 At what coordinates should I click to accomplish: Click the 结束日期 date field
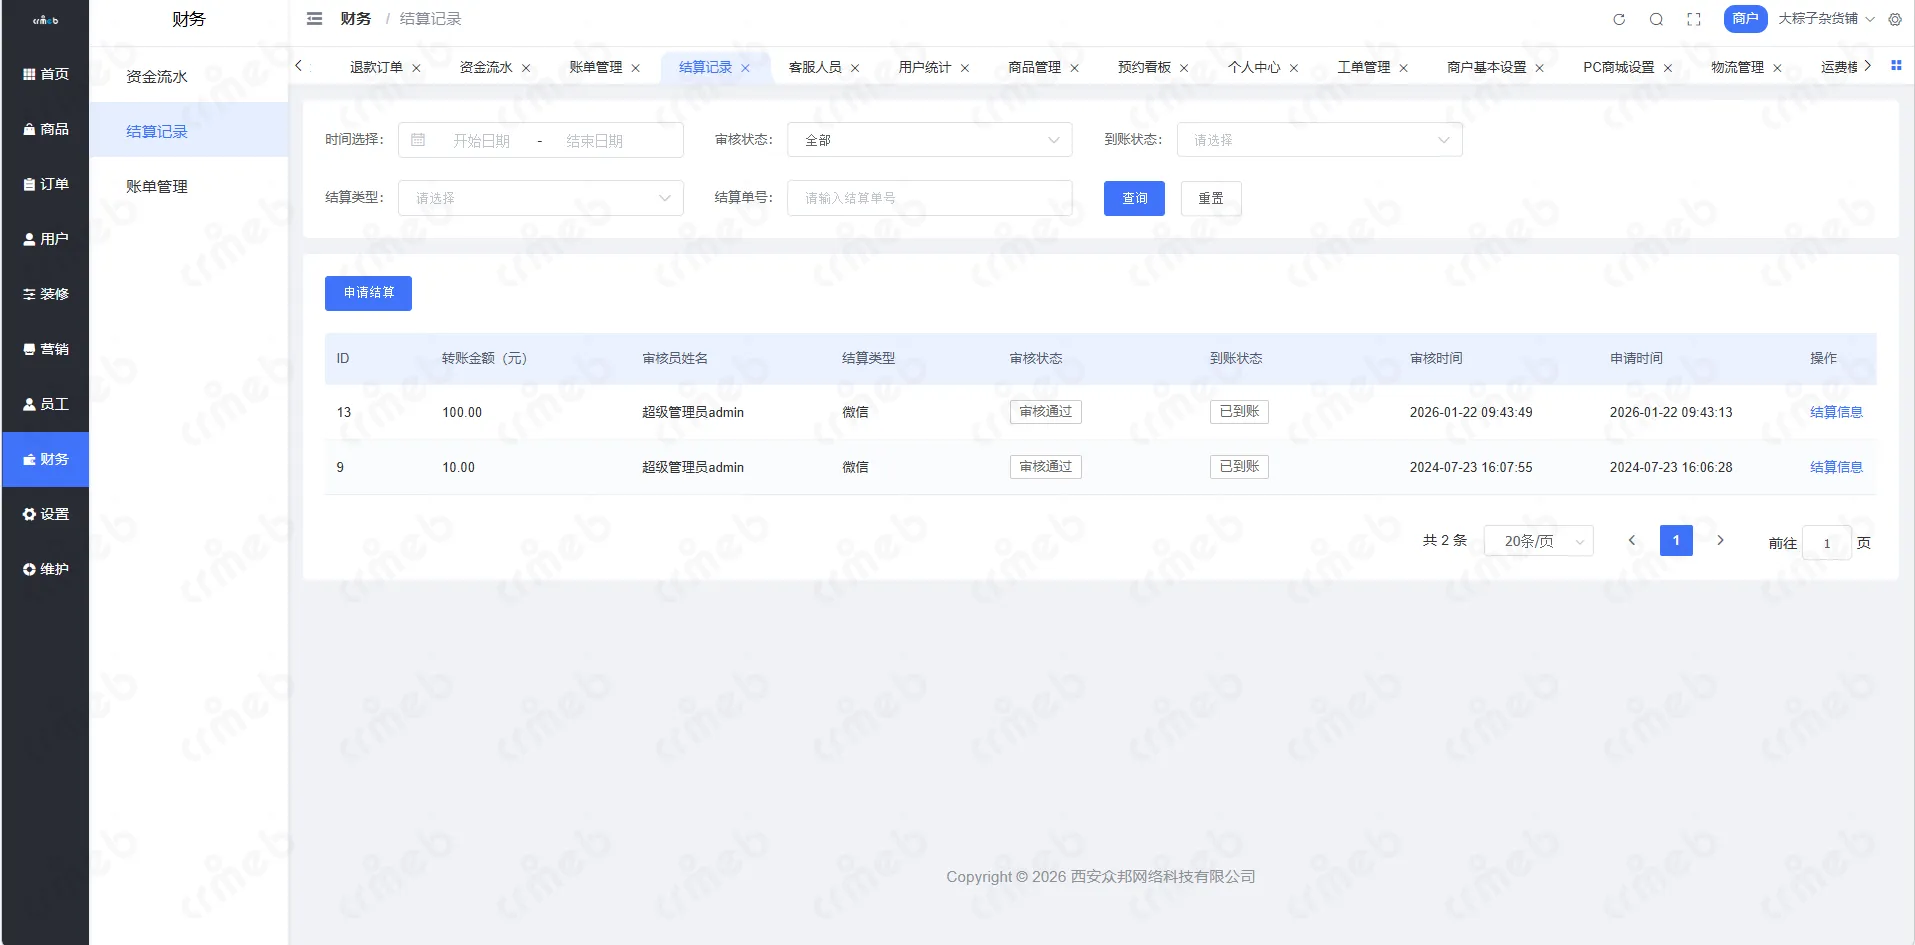tap(595, 141)
